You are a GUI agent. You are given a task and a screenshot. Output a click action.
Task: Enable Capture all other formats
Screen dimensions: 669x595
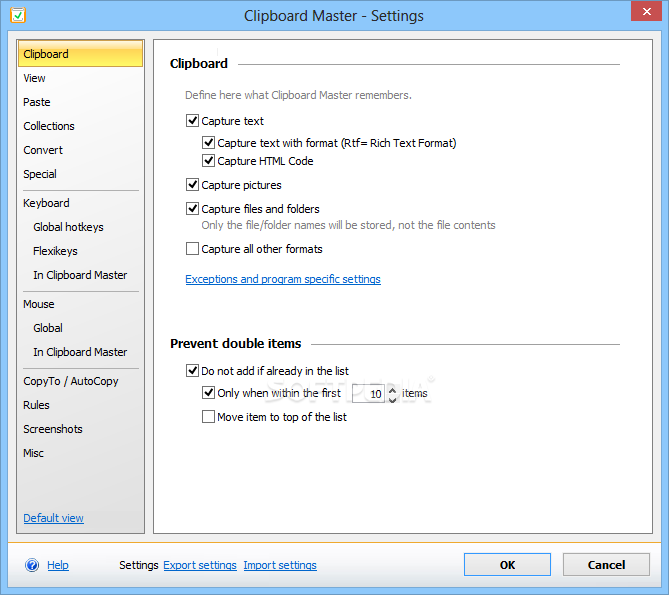[192, 249]
